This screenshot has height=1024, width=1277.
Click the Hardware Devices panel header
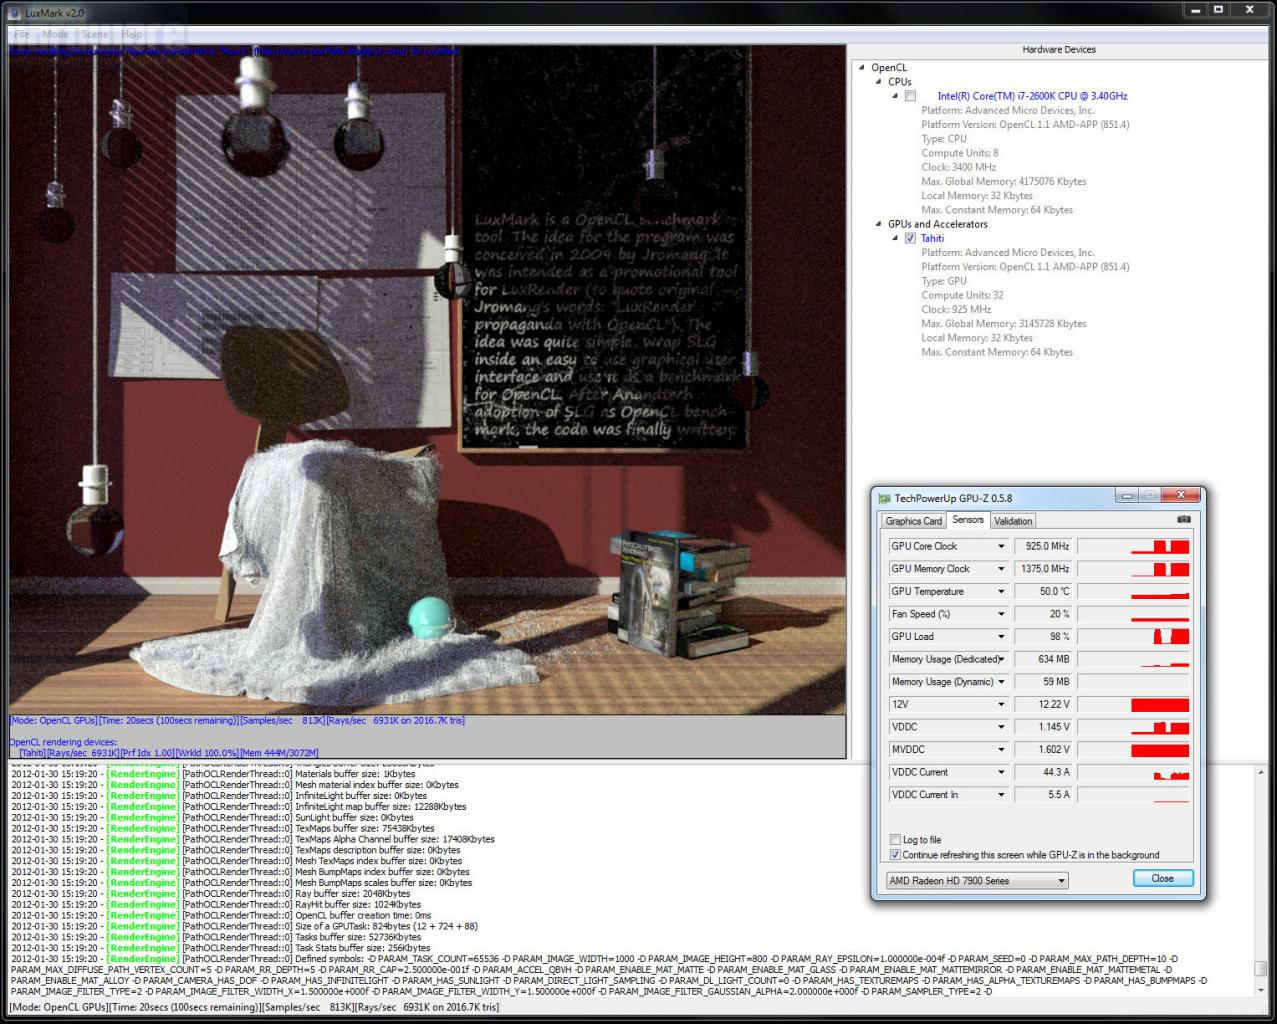pos(1059,49)
